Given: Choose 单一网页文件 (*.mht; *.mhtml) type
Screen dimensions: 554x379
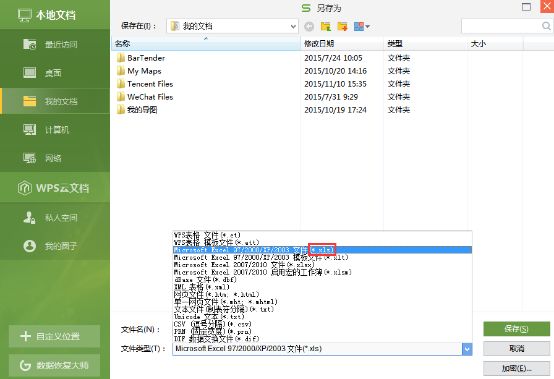Looking at the screenshot, I should (322, 302).
